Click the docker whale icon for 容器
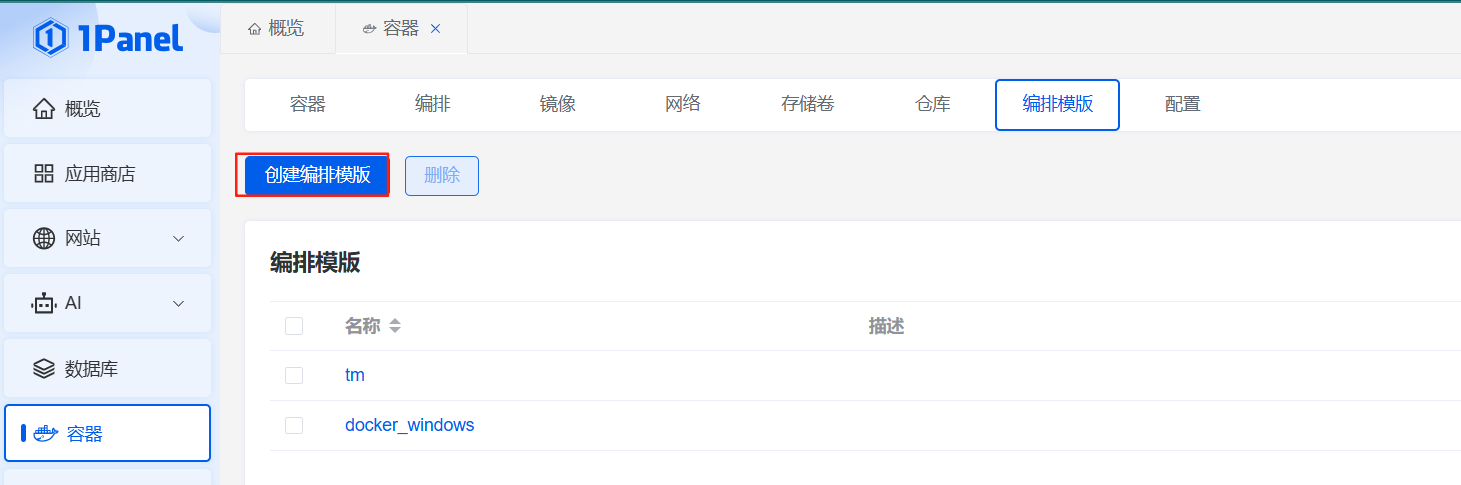The width and height of the screenshot is (1461, 485). pyautogui.click(x=45, y=433)
